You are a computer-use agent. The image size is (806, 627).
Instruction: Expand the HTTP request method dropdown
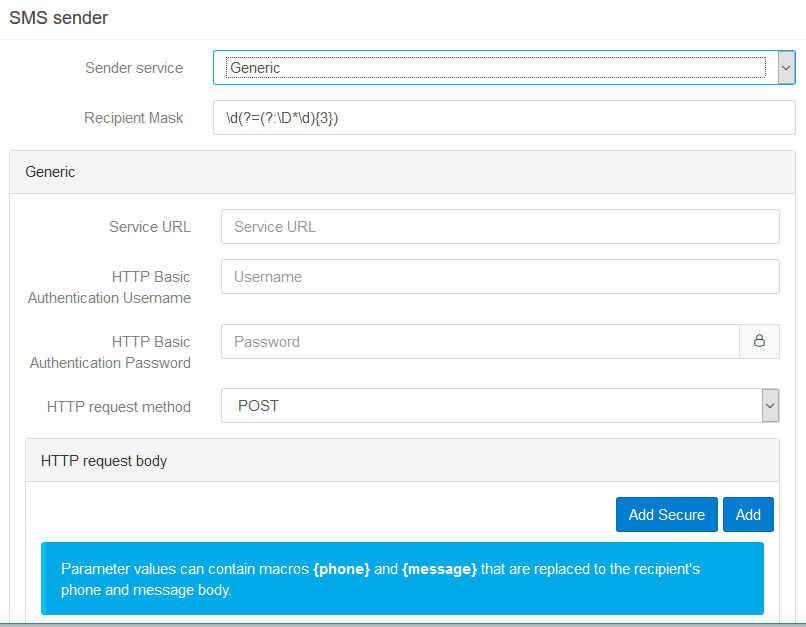coord(500,405)
